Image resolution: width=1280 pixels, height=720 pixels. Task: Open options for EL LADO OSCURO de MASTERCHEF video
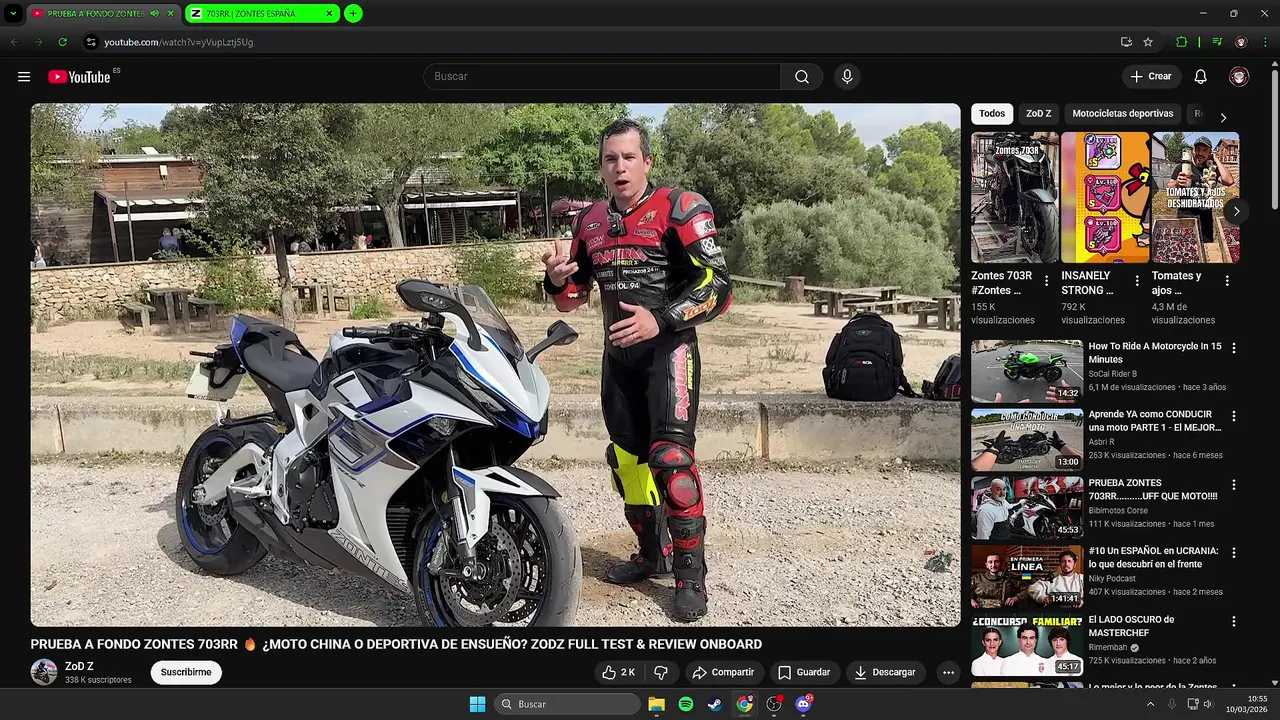1233,621
